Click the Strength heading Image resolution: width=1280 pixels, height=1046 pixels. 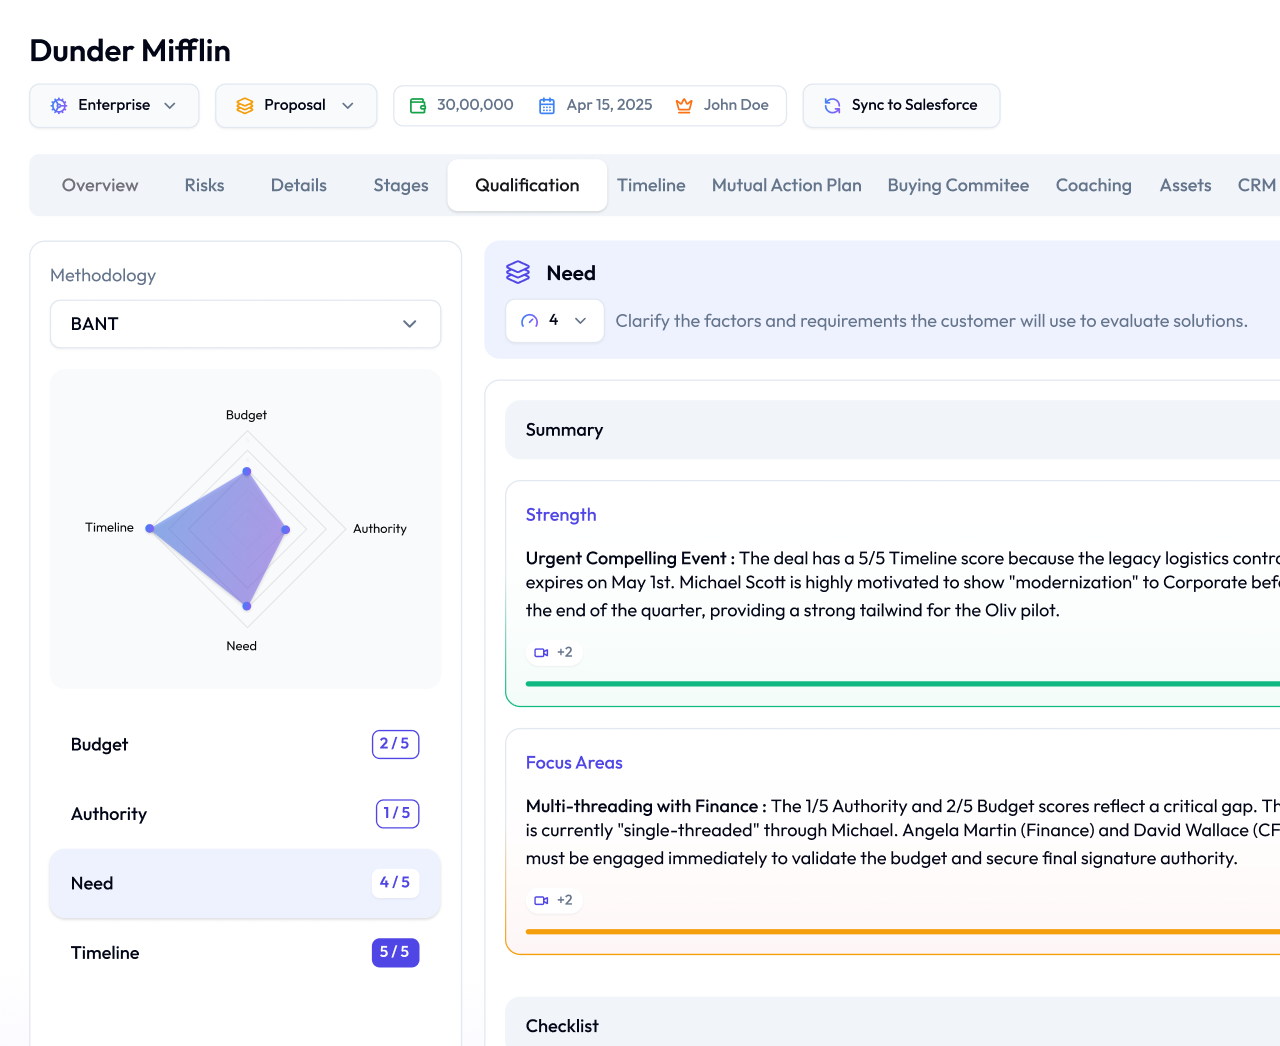[x=561, y=515]
